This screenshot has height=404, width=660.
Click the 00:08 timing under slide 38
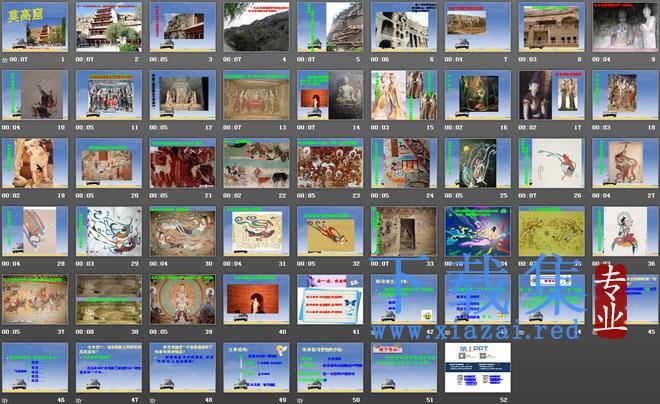85,332
